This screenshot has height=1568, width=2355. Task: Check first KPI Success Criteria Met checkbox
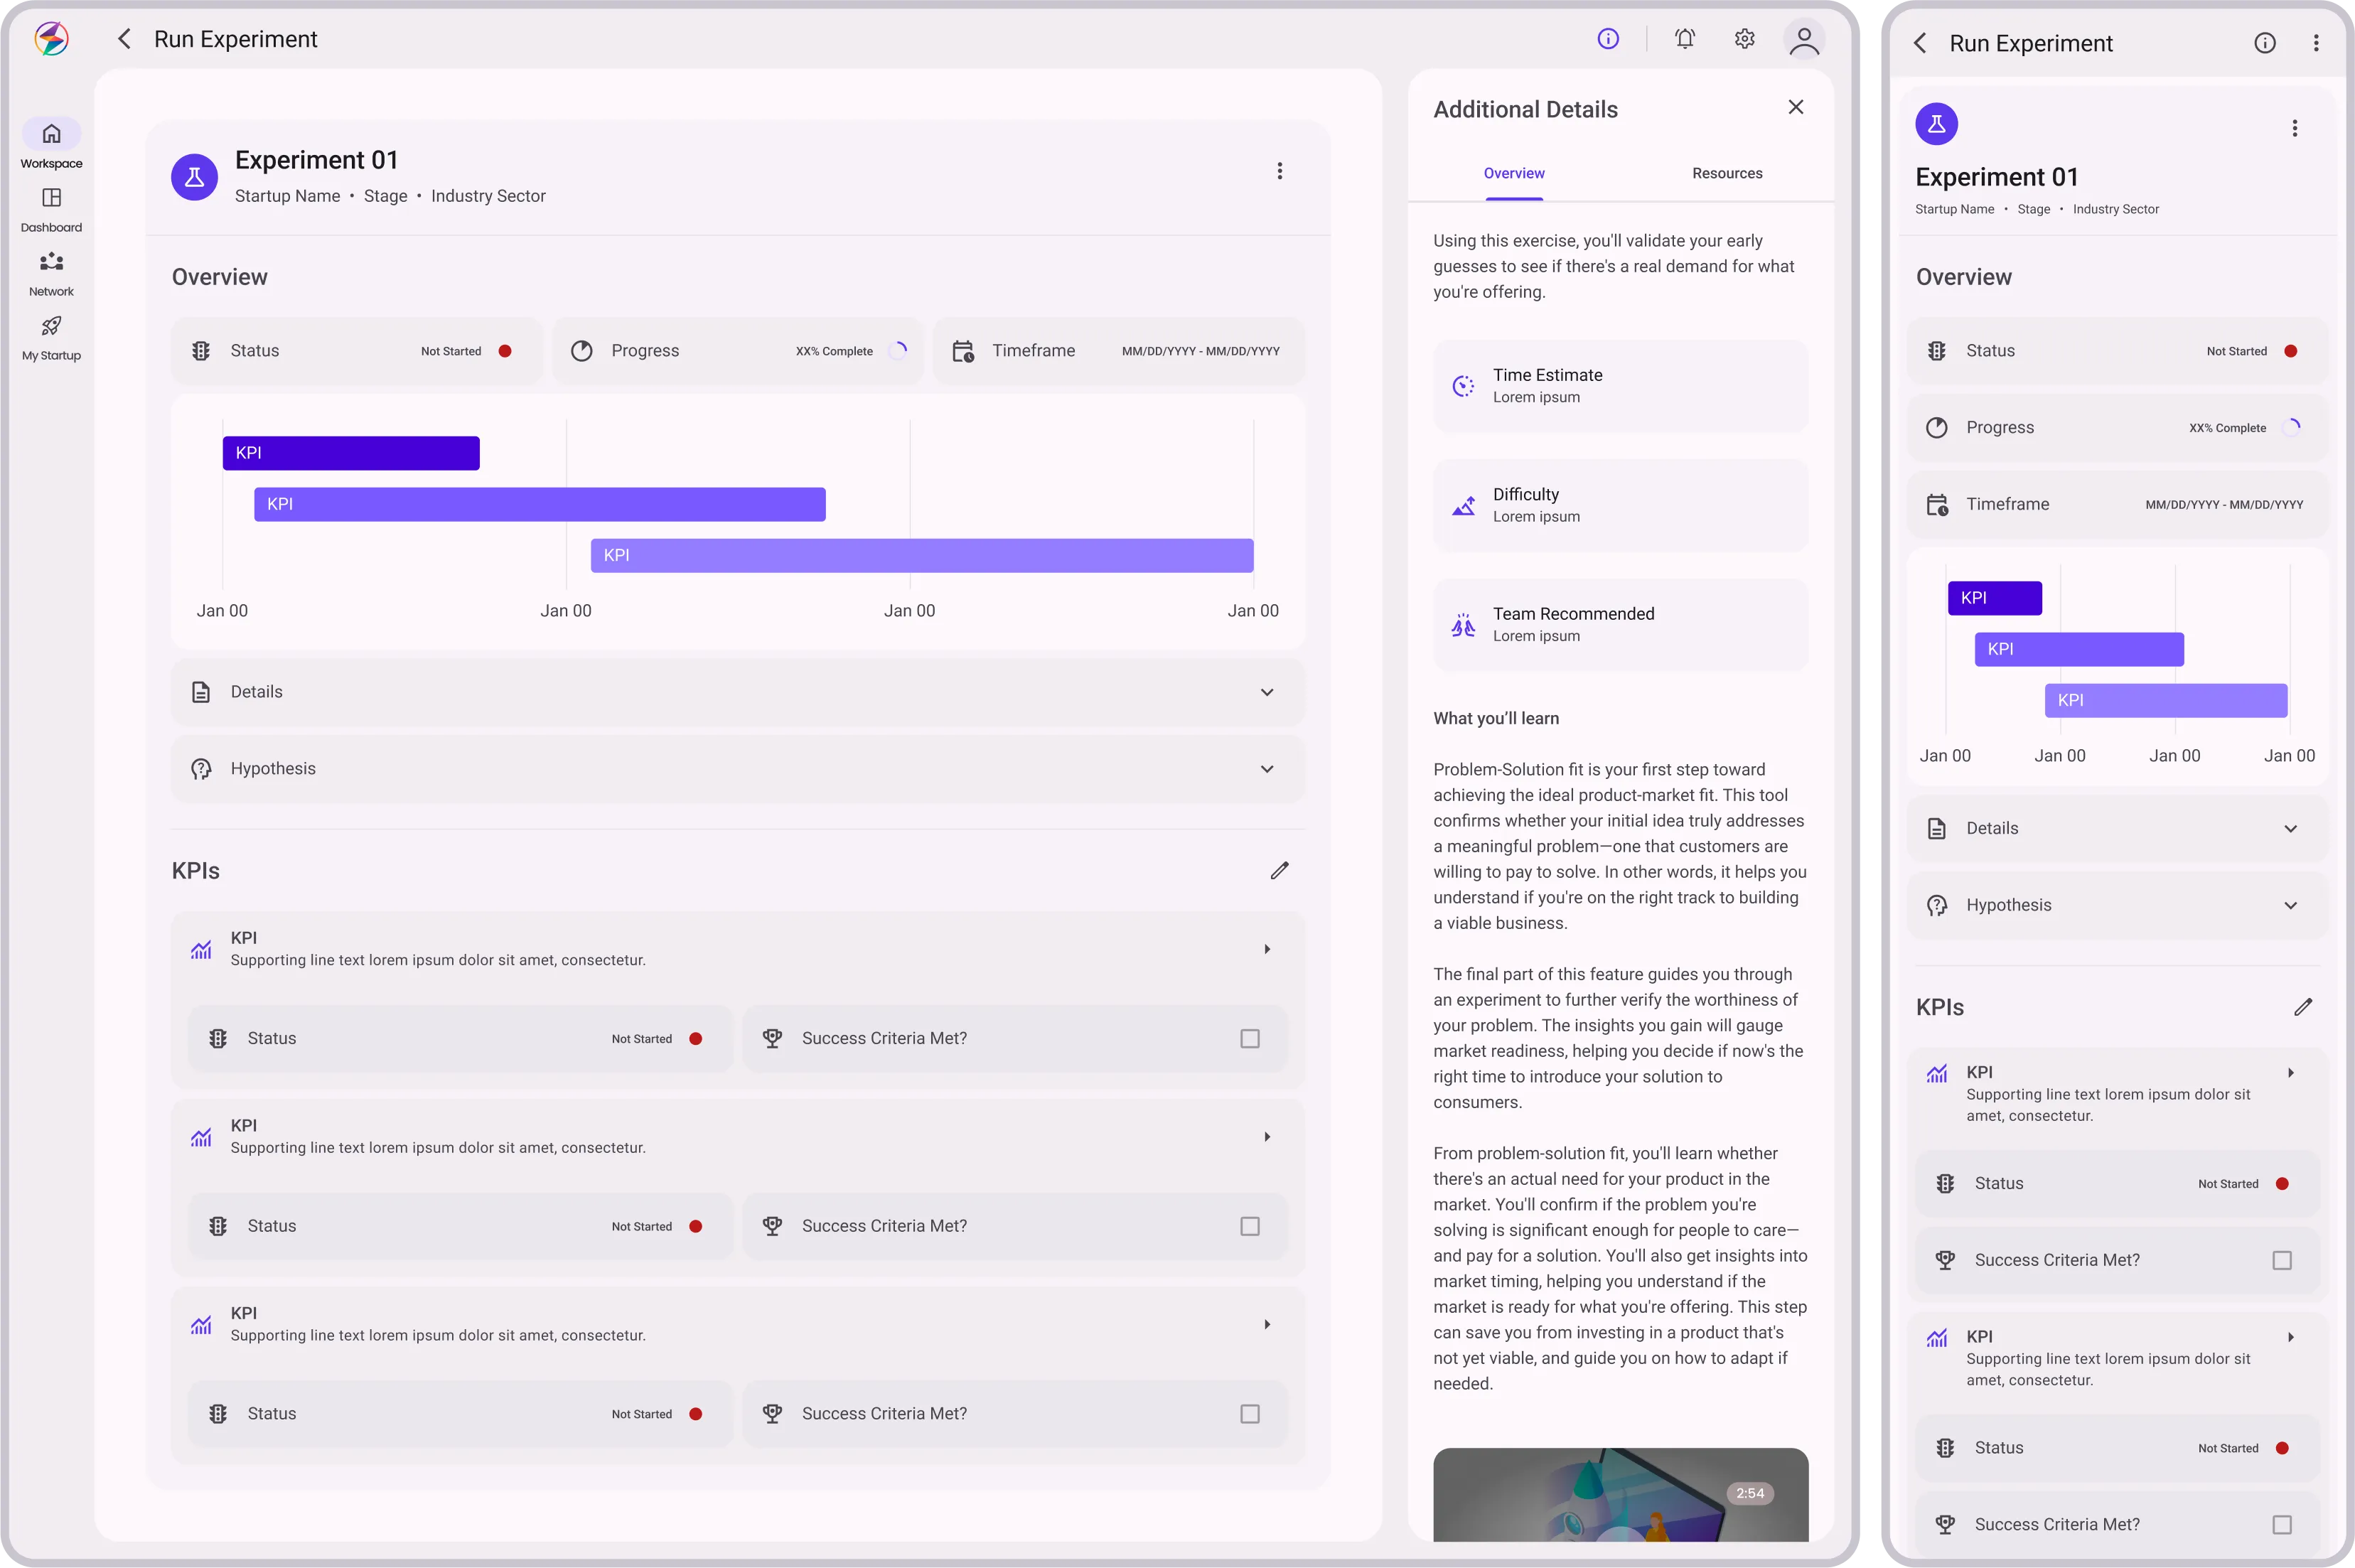1249,1039
